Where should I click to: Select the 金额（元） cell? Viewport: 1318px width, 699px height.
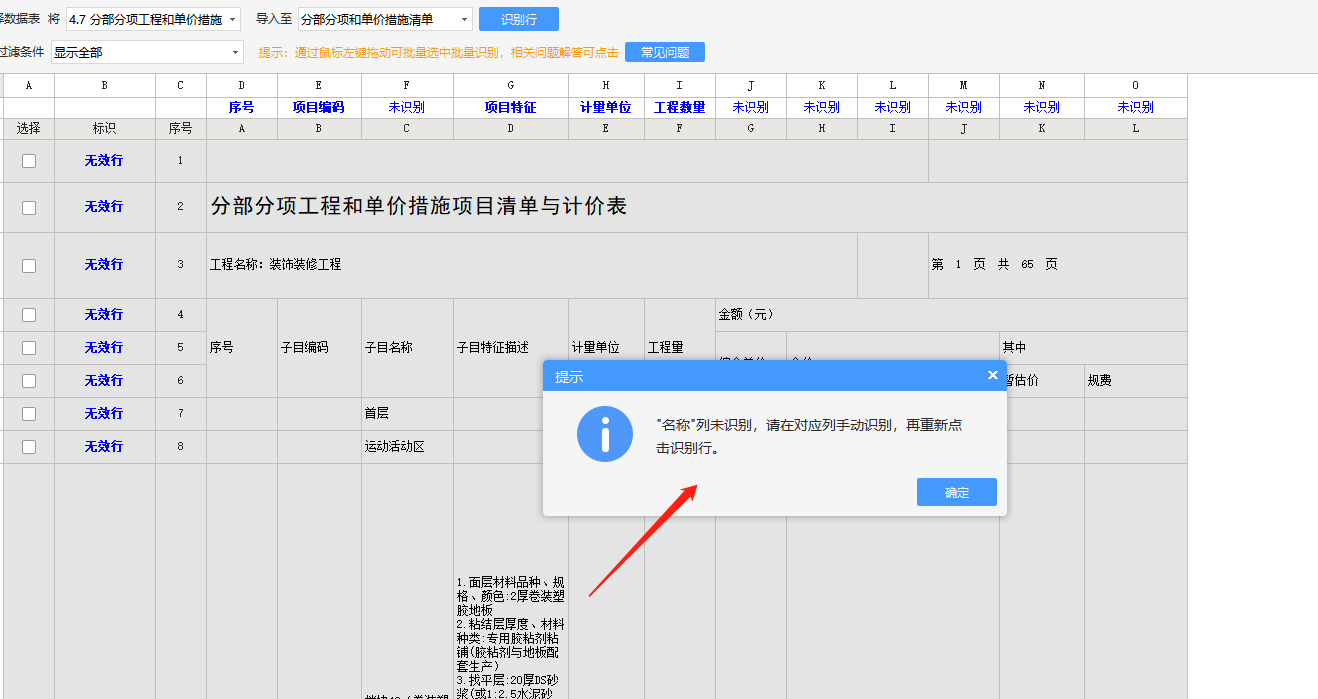[x=951, y=315]
